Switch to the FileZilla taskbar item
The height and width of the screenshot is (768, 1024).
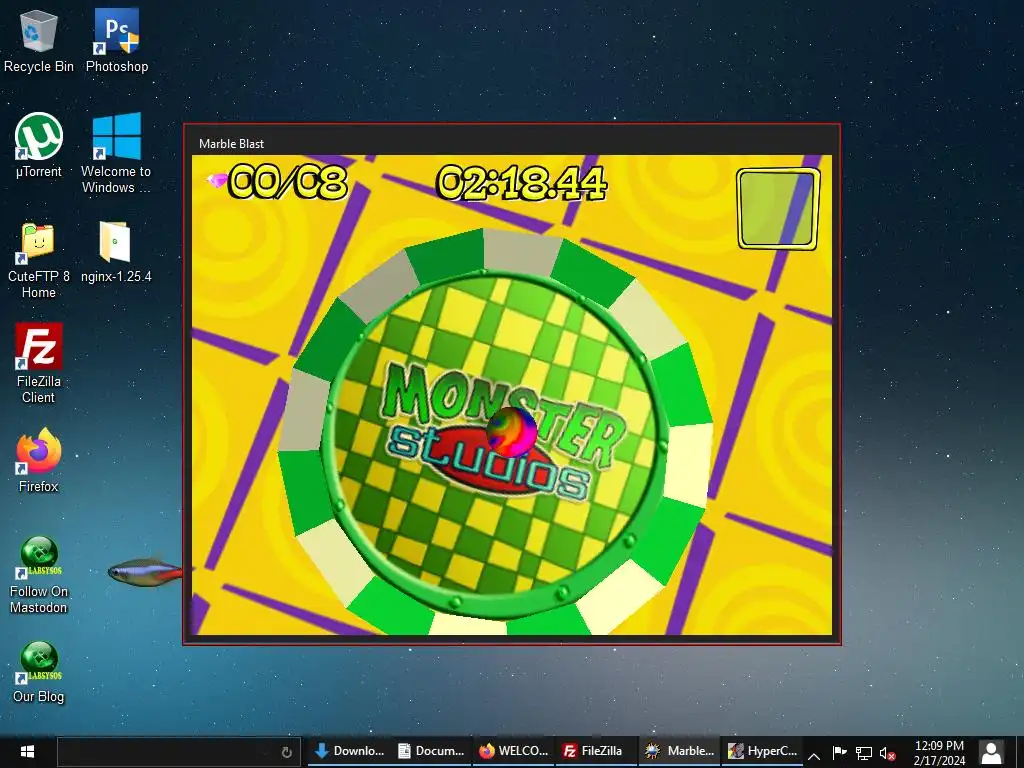click(596, 751)
